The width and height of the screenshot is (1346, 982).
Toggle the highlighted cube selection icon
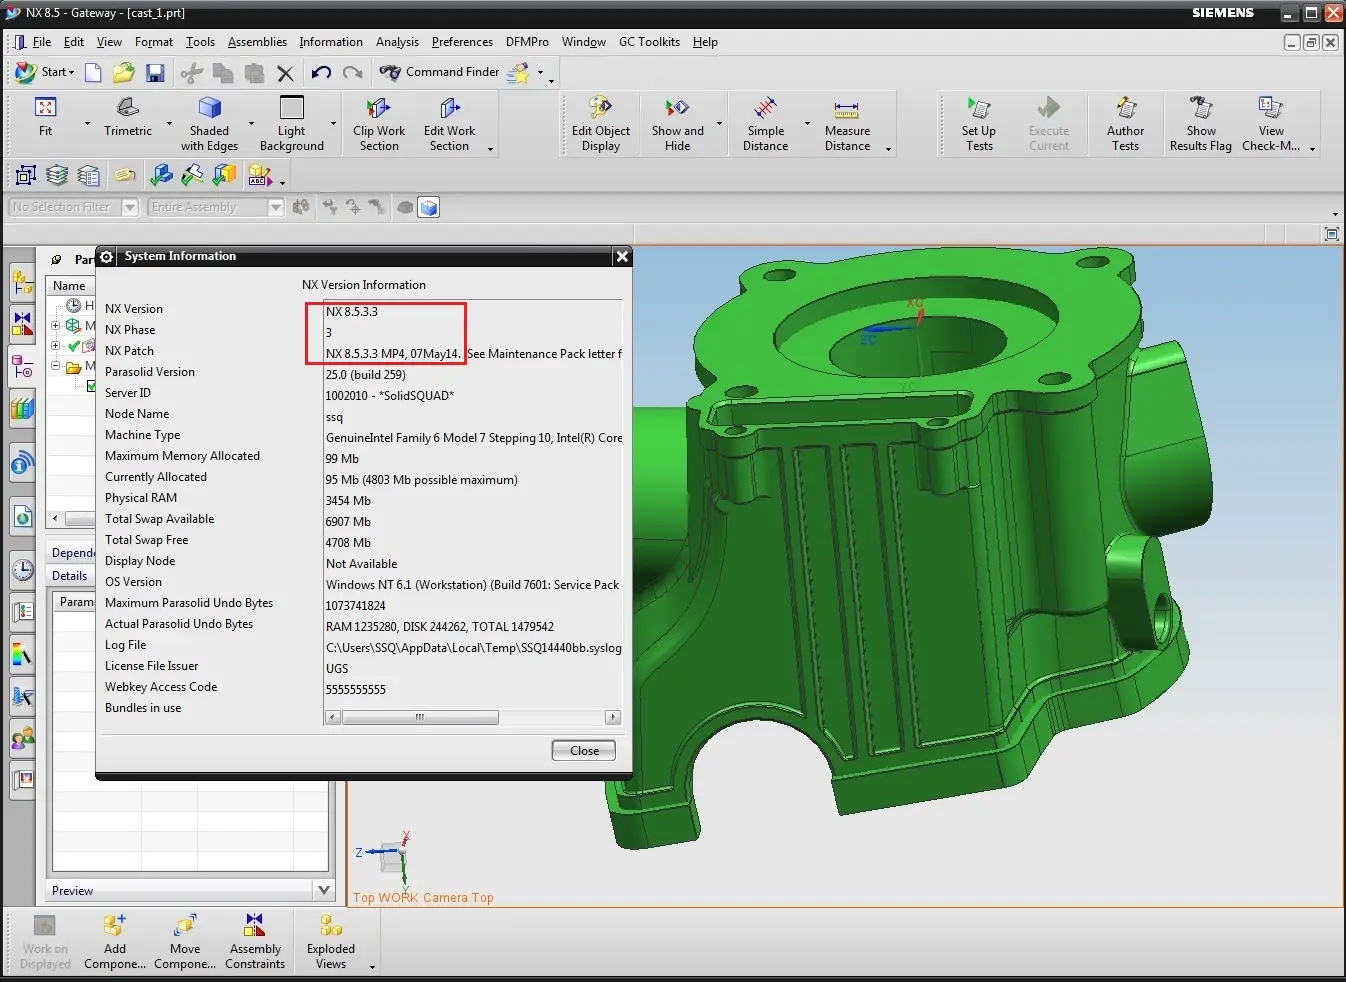pyautogui.click(x=428, y=207)
